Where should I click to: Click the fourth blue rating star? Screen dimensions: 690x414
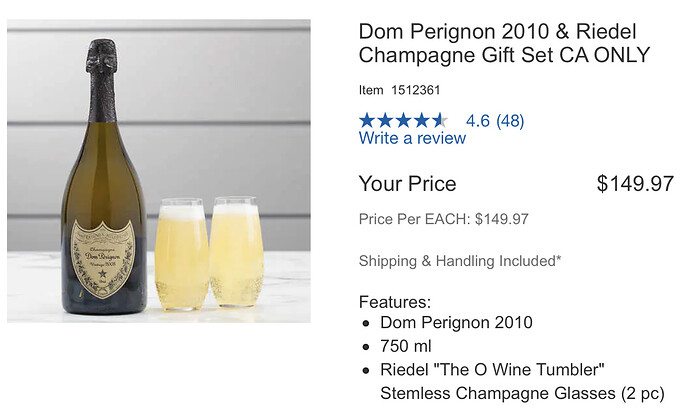(422, 121)
